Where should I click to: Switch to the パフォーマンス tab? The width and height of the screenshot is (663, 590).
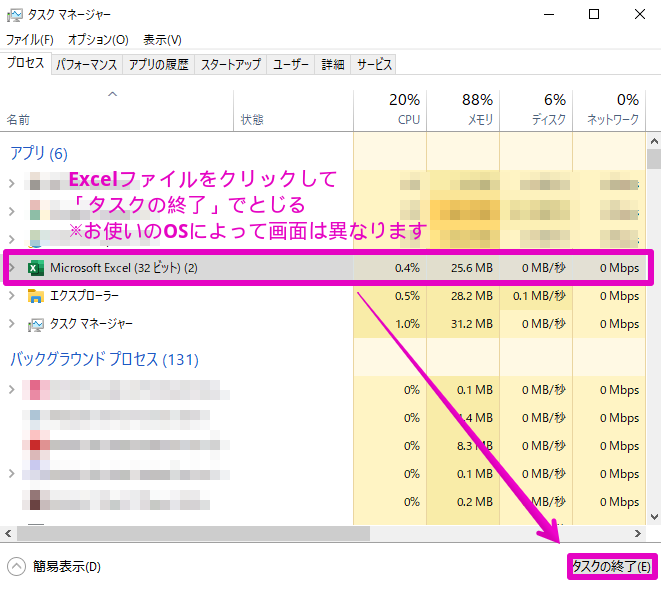pos(87,65)
